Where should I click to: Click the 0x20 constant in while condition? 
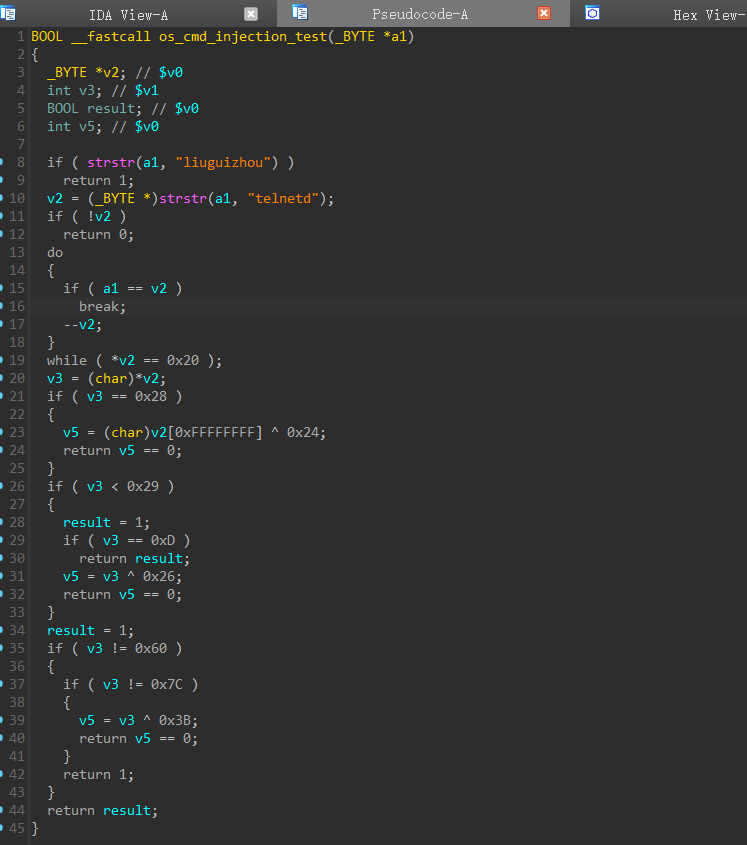tap(183, 360)
